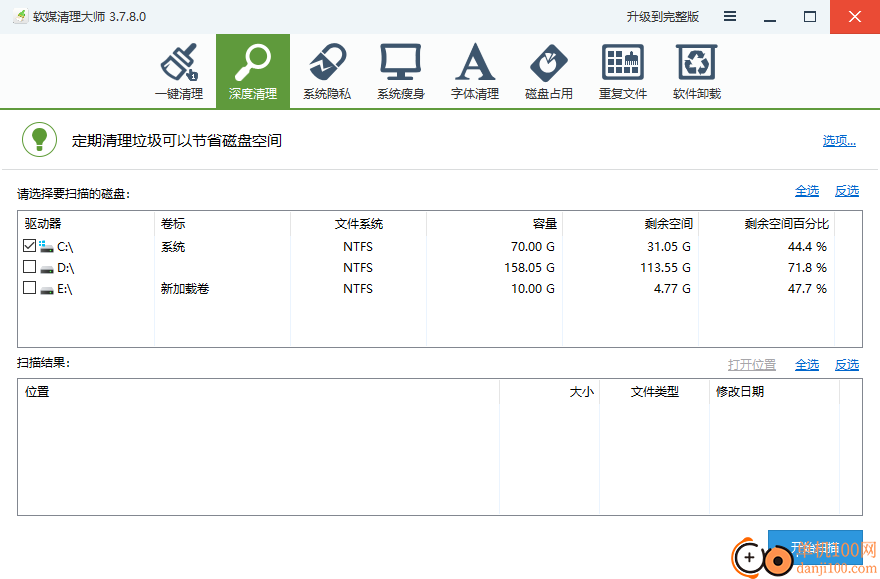Click 反选 above the scan results

click(847, 365)
